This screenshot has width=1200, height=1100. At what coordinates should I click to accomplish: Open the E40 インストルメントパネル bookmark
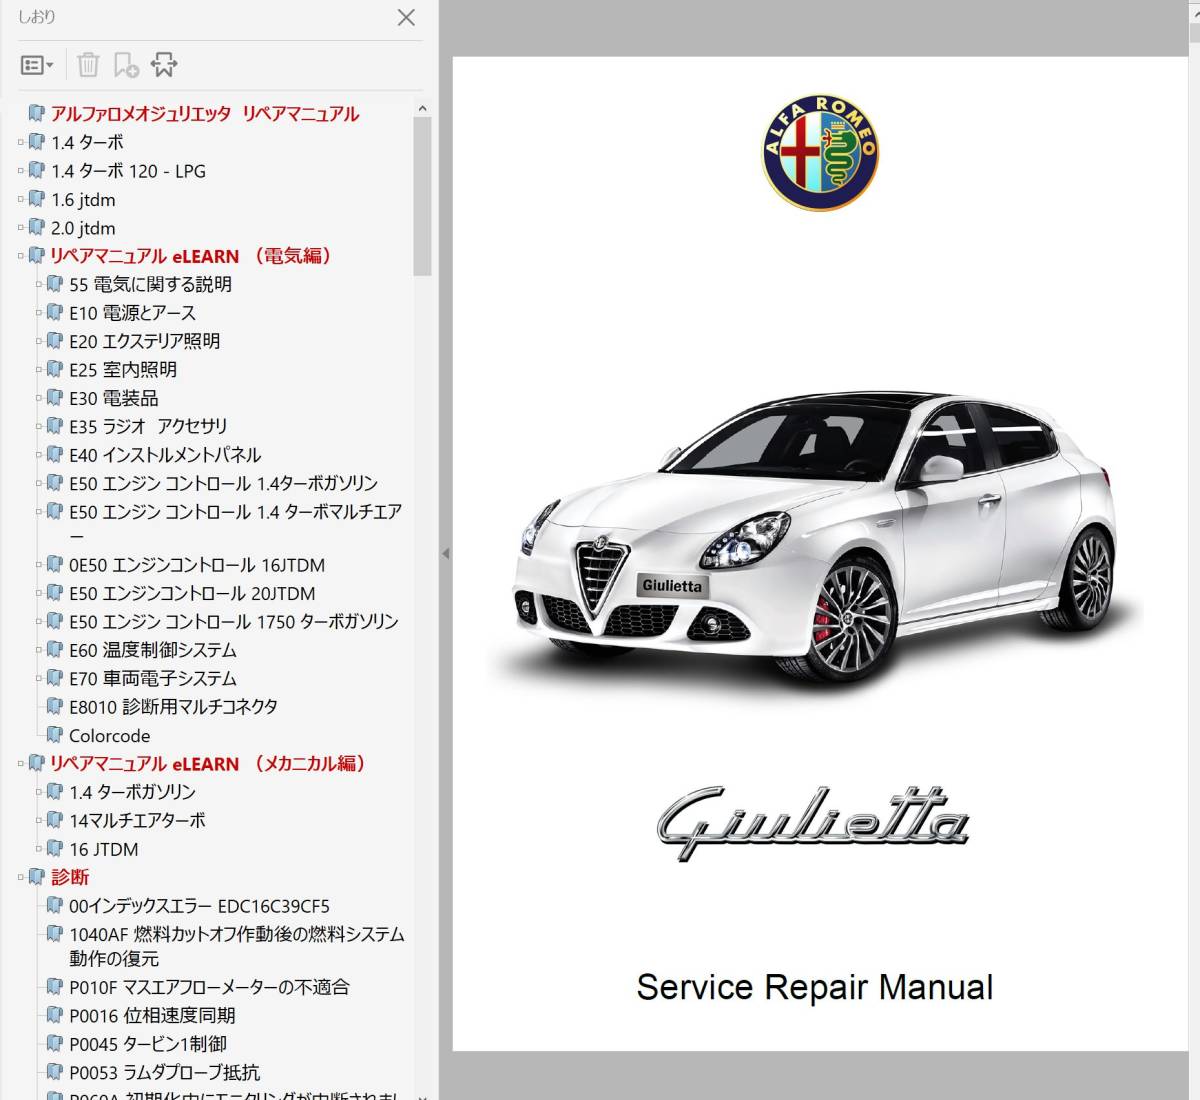click(165, 455)
